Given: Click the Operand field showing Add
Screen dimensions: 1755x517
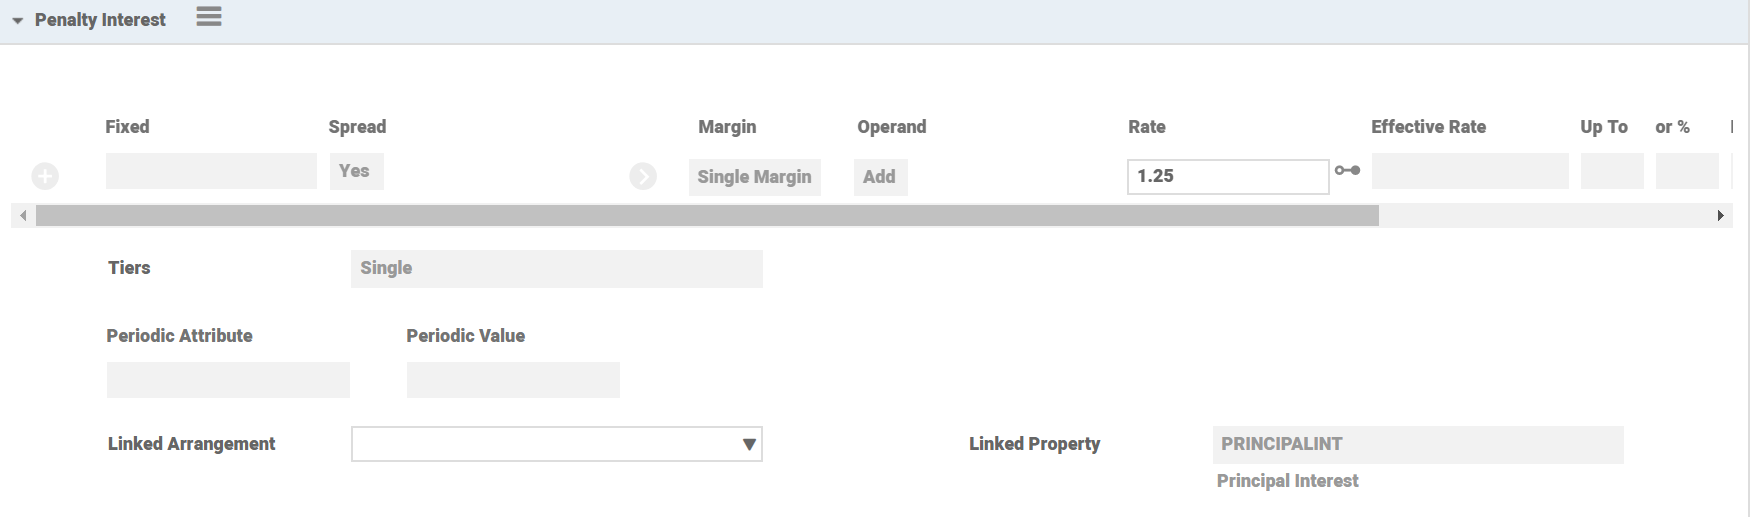Looking at the screenshot, I should click(x=880, y=177).
